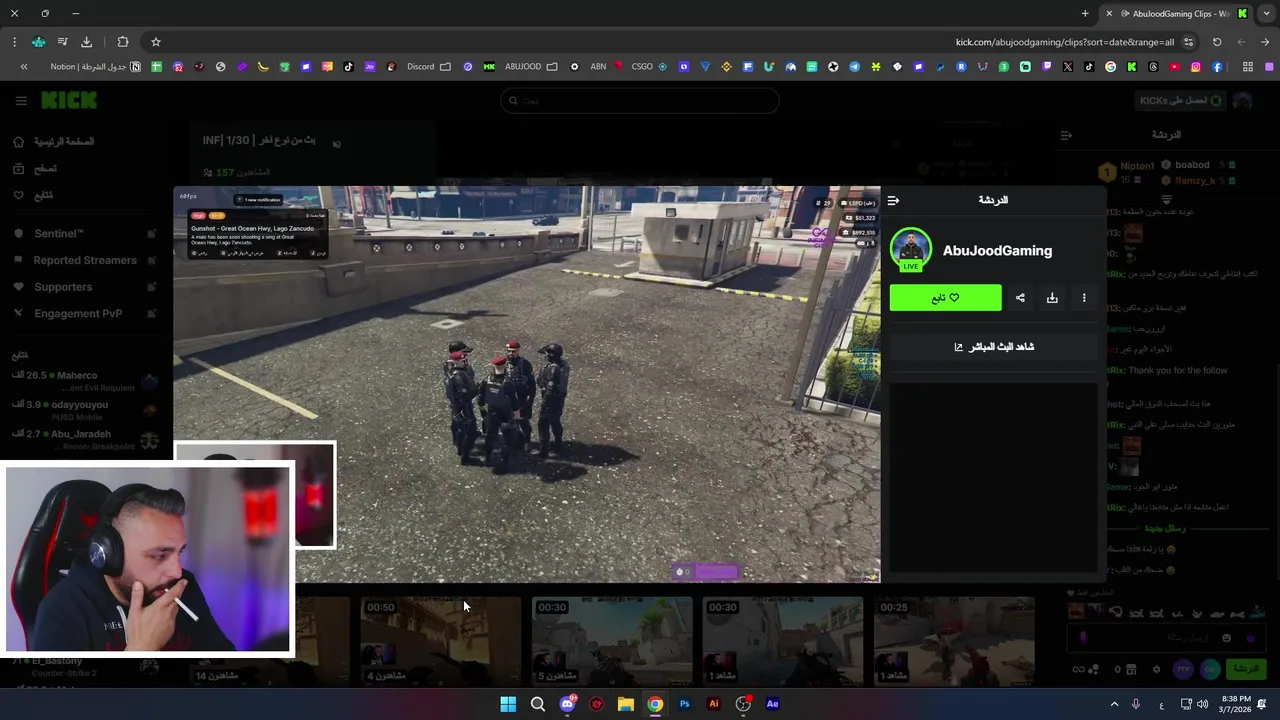
Task: Open Reported Streamers in the sidebar
Action: pyautogui.click(x=86, y=260)
